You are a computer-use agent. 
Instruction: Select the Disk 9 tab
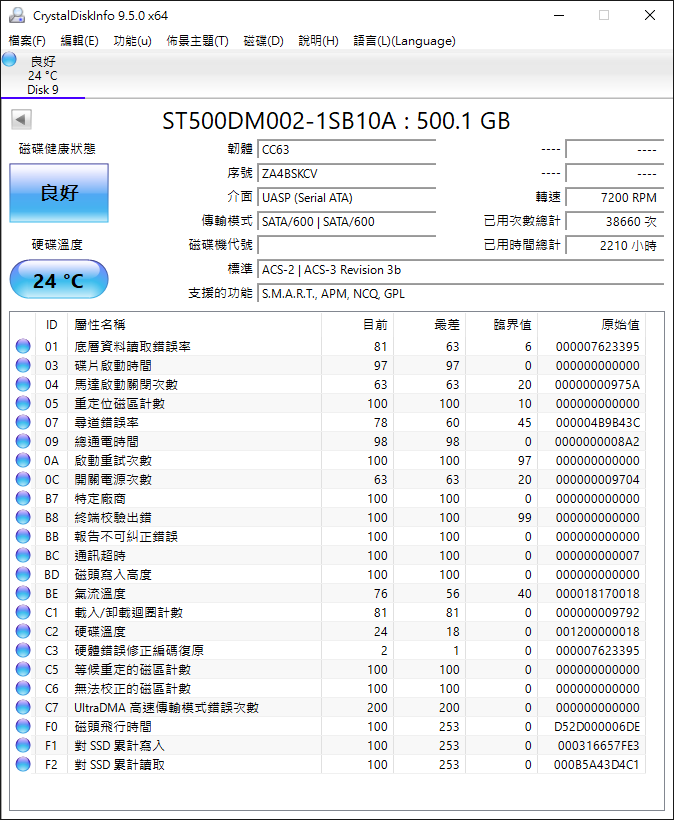tap(43, 75)
